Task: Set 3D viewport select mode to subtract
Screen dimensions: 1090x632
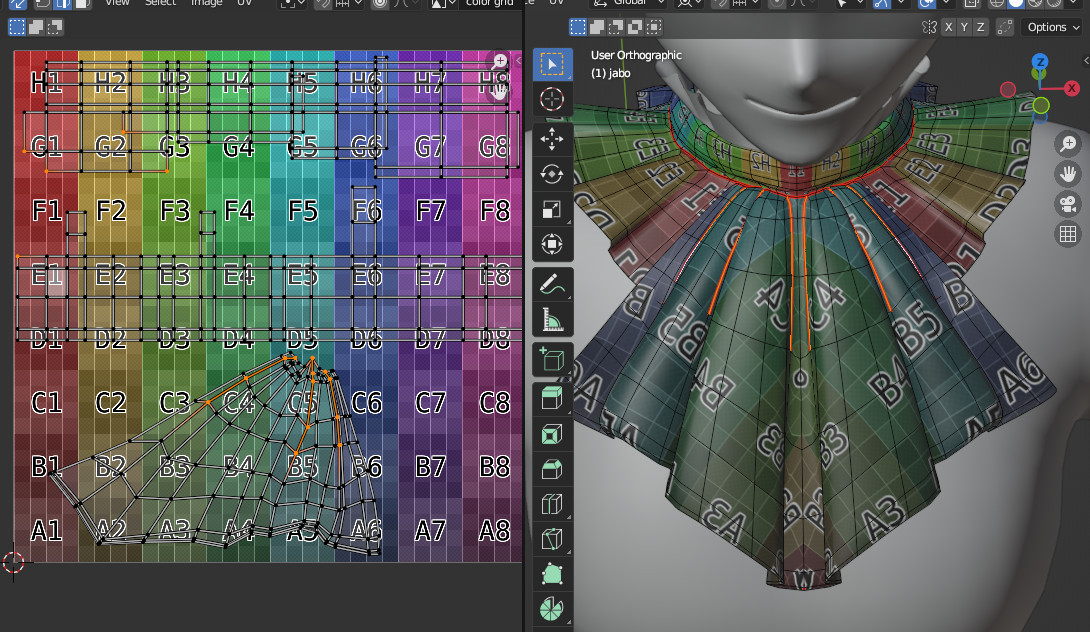Action: tap(615, 27)
